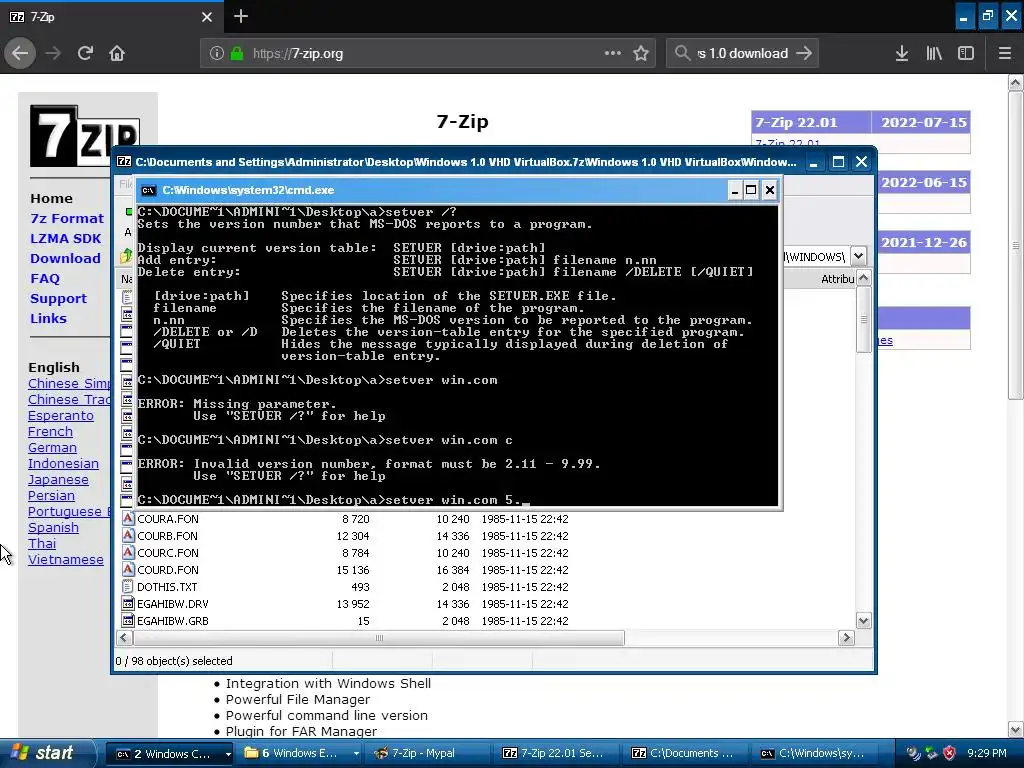Select the 7-Zip browser tab
The width and height of the screenshot is (1024, 768).
112,16
